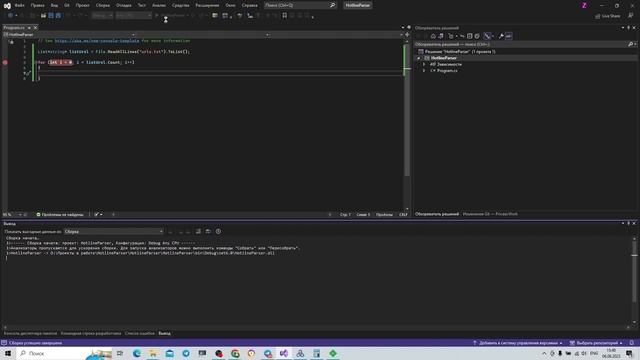Screen dimensions: 640x360
Task: Click the Home icon in Solution Explorer
Action: tap(433, 36)
